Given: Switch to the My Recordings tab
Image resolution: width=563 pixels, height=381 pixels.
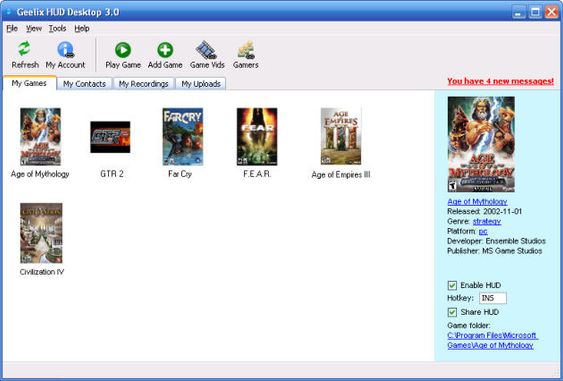Looking at the screenshot, I should click(144, 84).
